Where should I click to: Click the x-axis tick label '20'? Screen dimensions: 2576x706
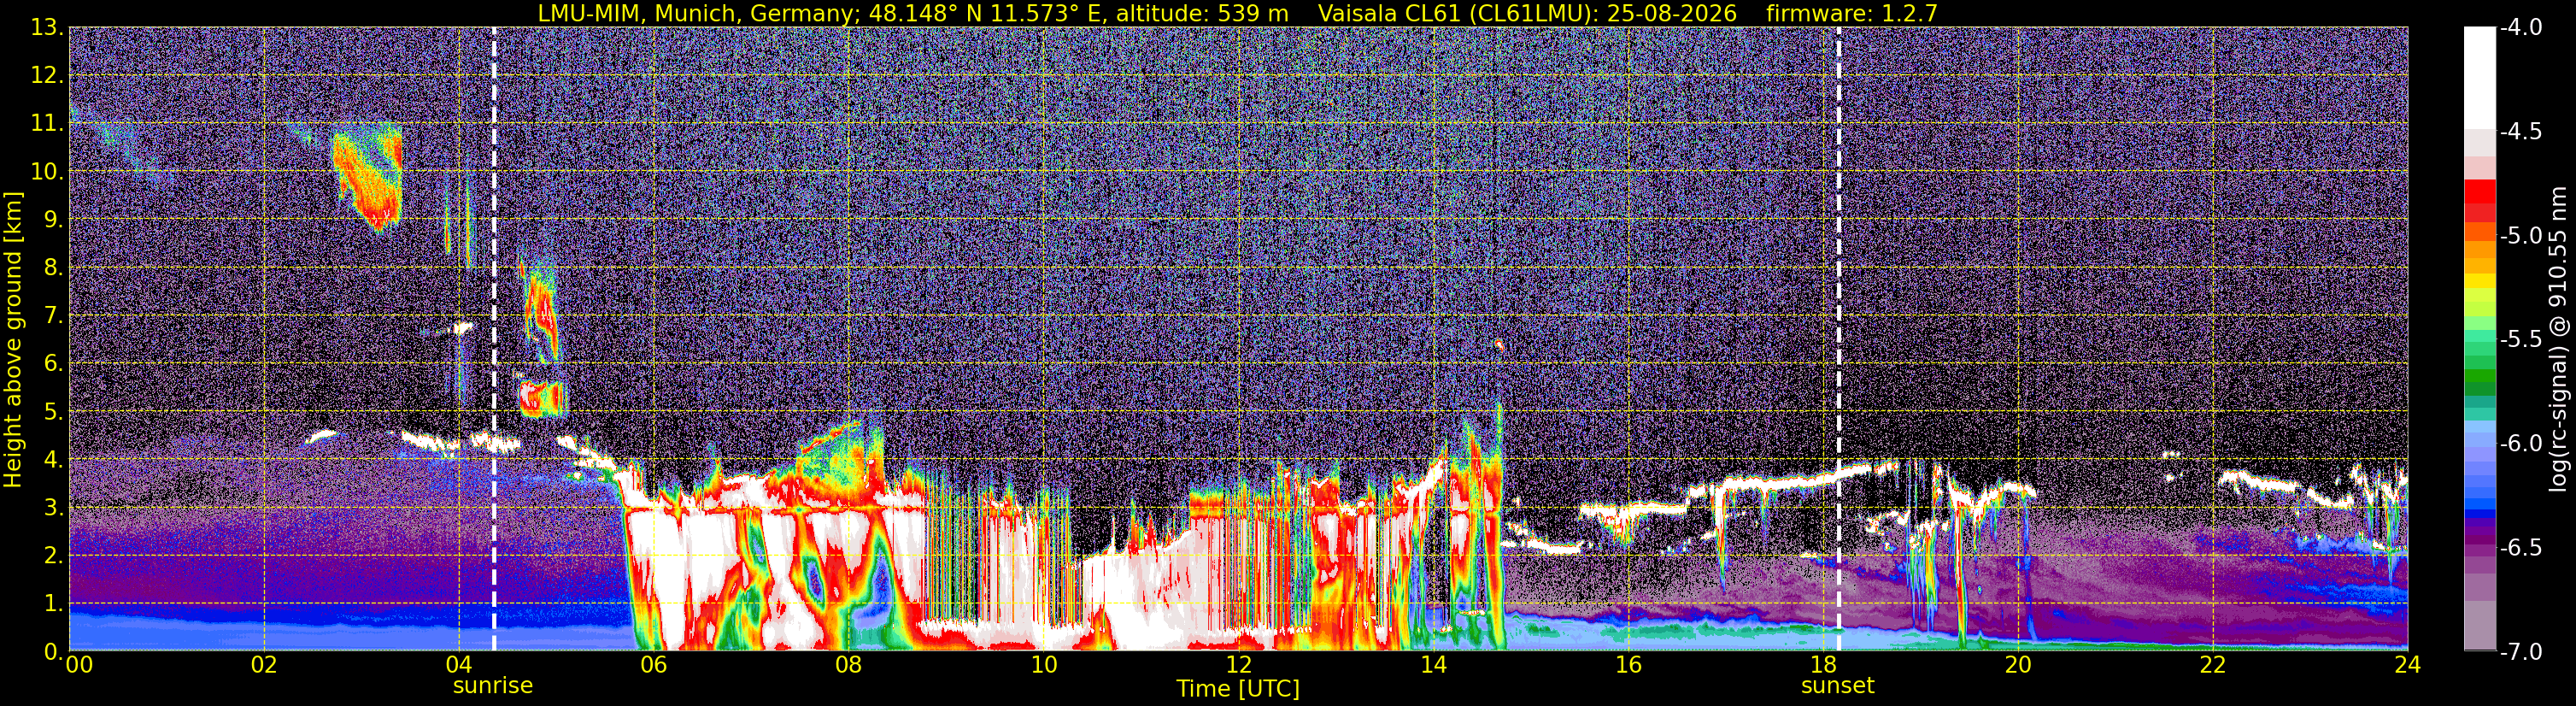coord(2018,665)
